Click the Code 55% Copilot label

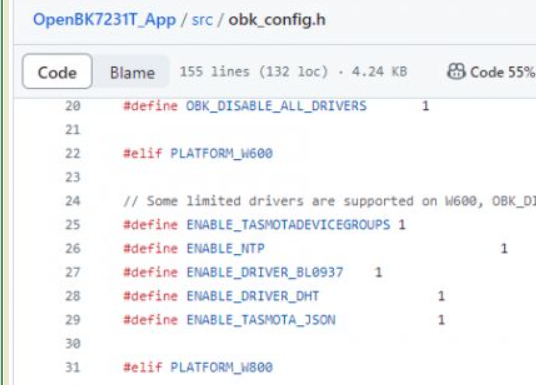coord(502,72)
